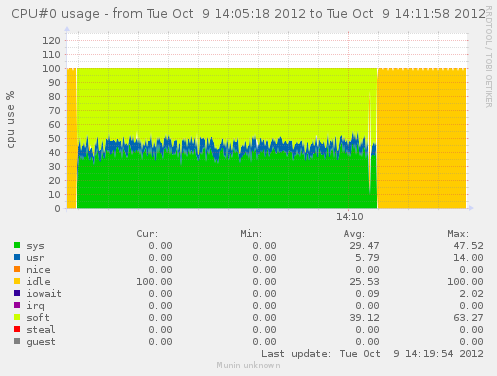Click the blue usr legend swatch
This screenshot has width=497, height=376.
[17, 257]
